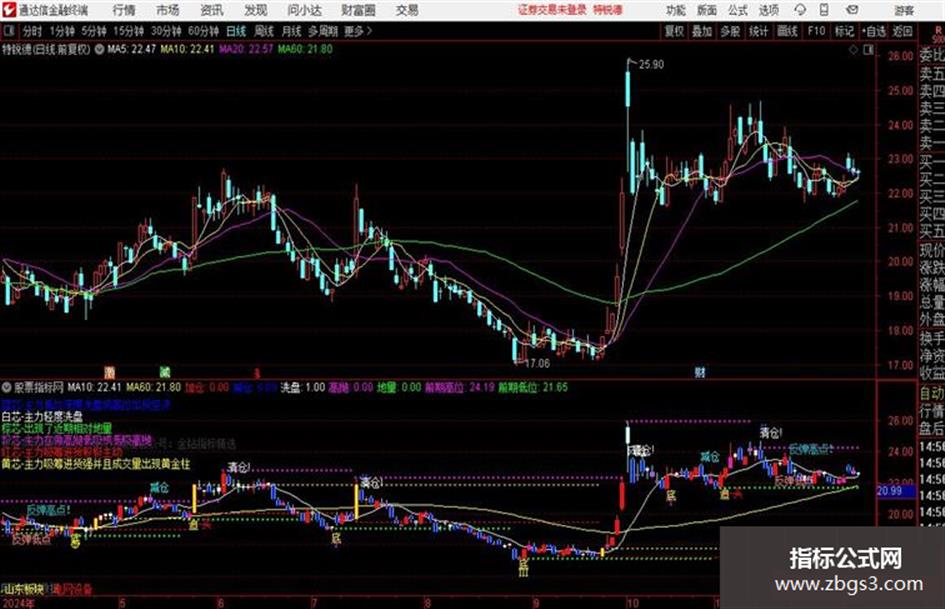Open the mail envelope icon
945x609 pixels.
(x=852, y=10)
